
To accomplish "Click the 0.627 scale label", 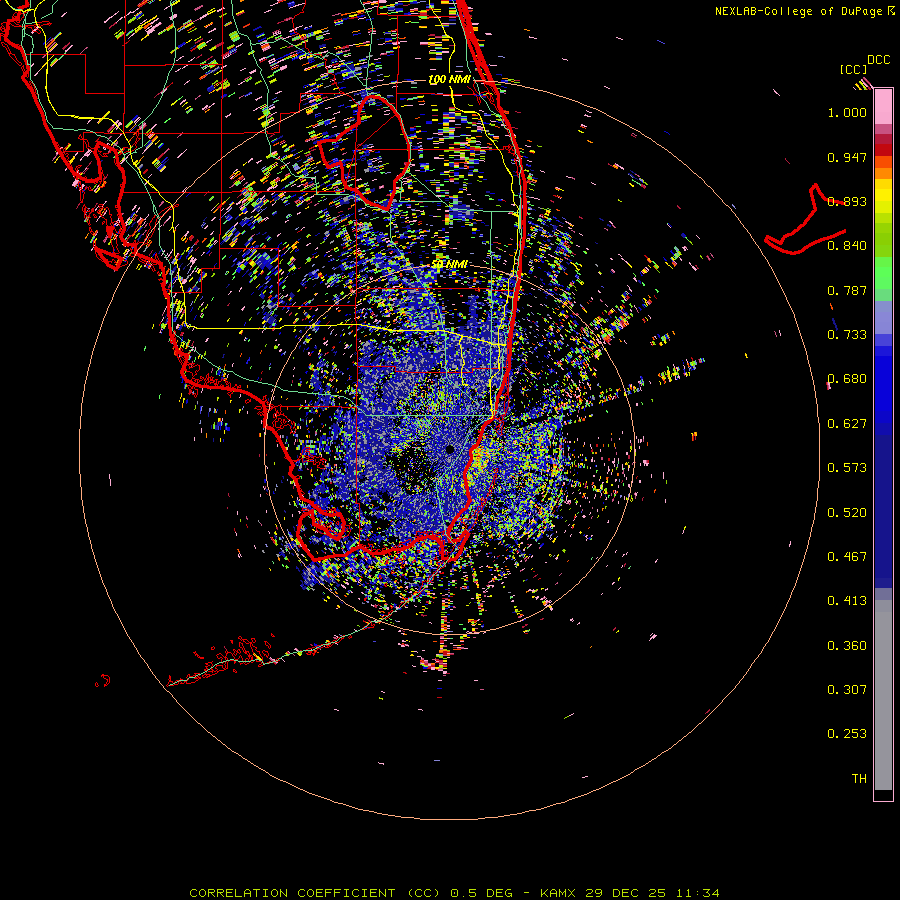I will pos(847,424).
